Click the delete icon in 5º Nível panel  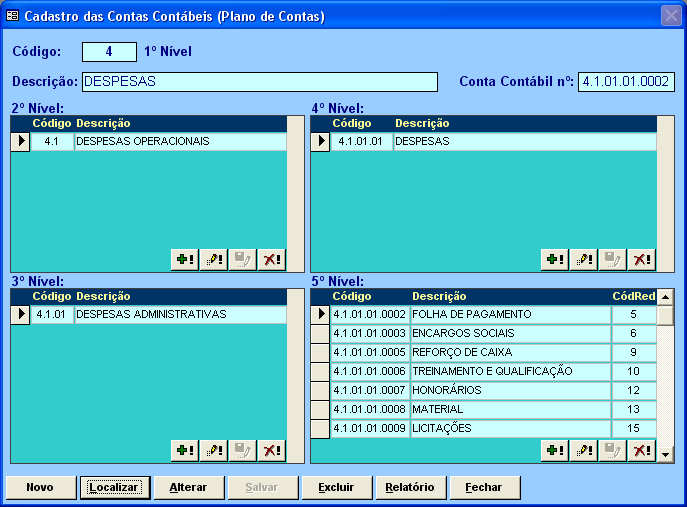pos(641,451)
